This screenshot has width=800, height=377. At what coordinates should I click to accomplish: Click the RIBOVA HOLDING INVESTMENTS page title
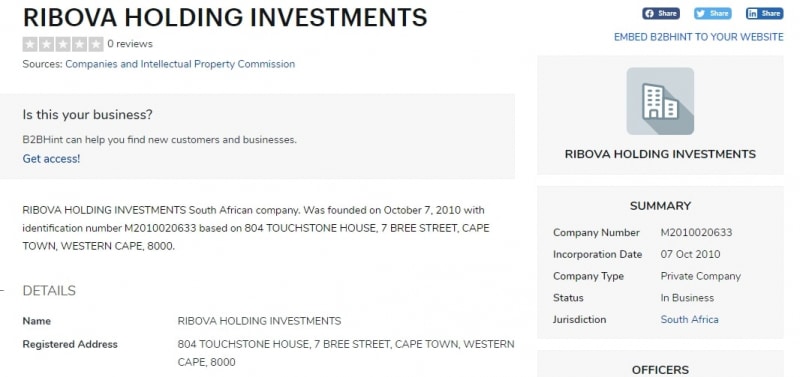(x=225, y=17)
